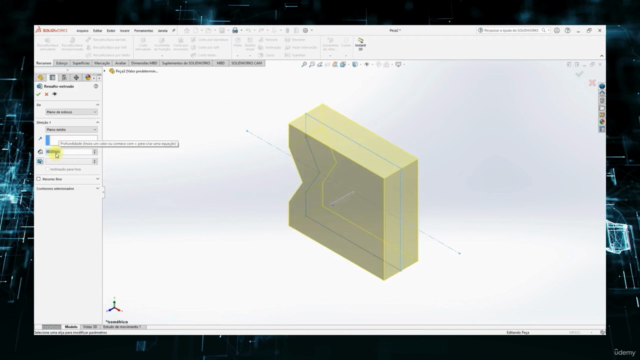Click the extrusion direction arrow handle on the model
Screen dimensions: 640x360
click(342, 198)
